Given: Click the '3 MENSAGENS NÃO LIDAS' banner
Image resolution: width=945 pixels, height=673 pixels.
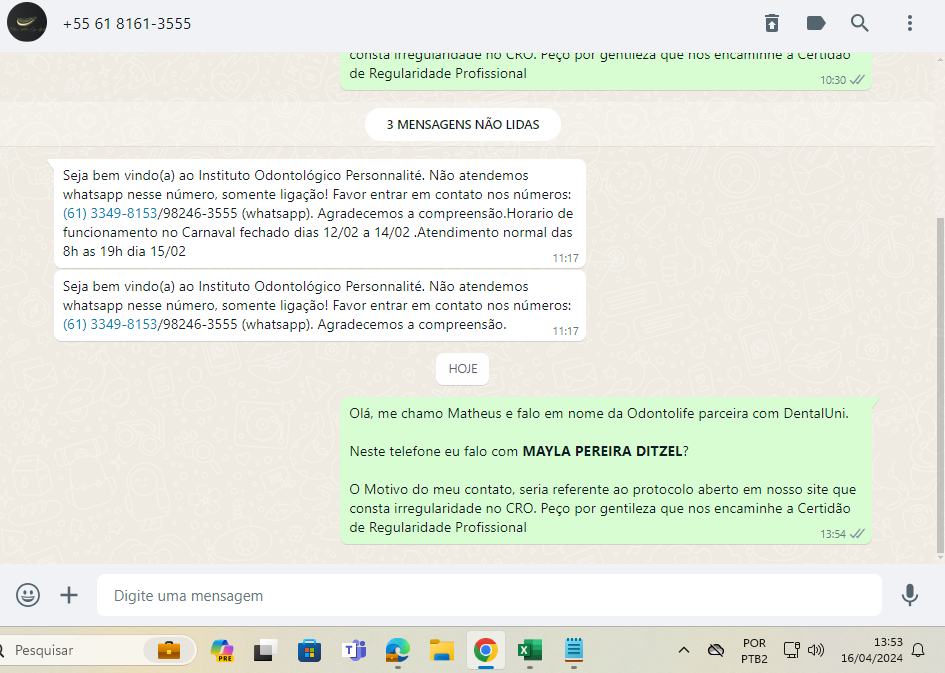Looking at the screenshot, I should click(462, 125).
